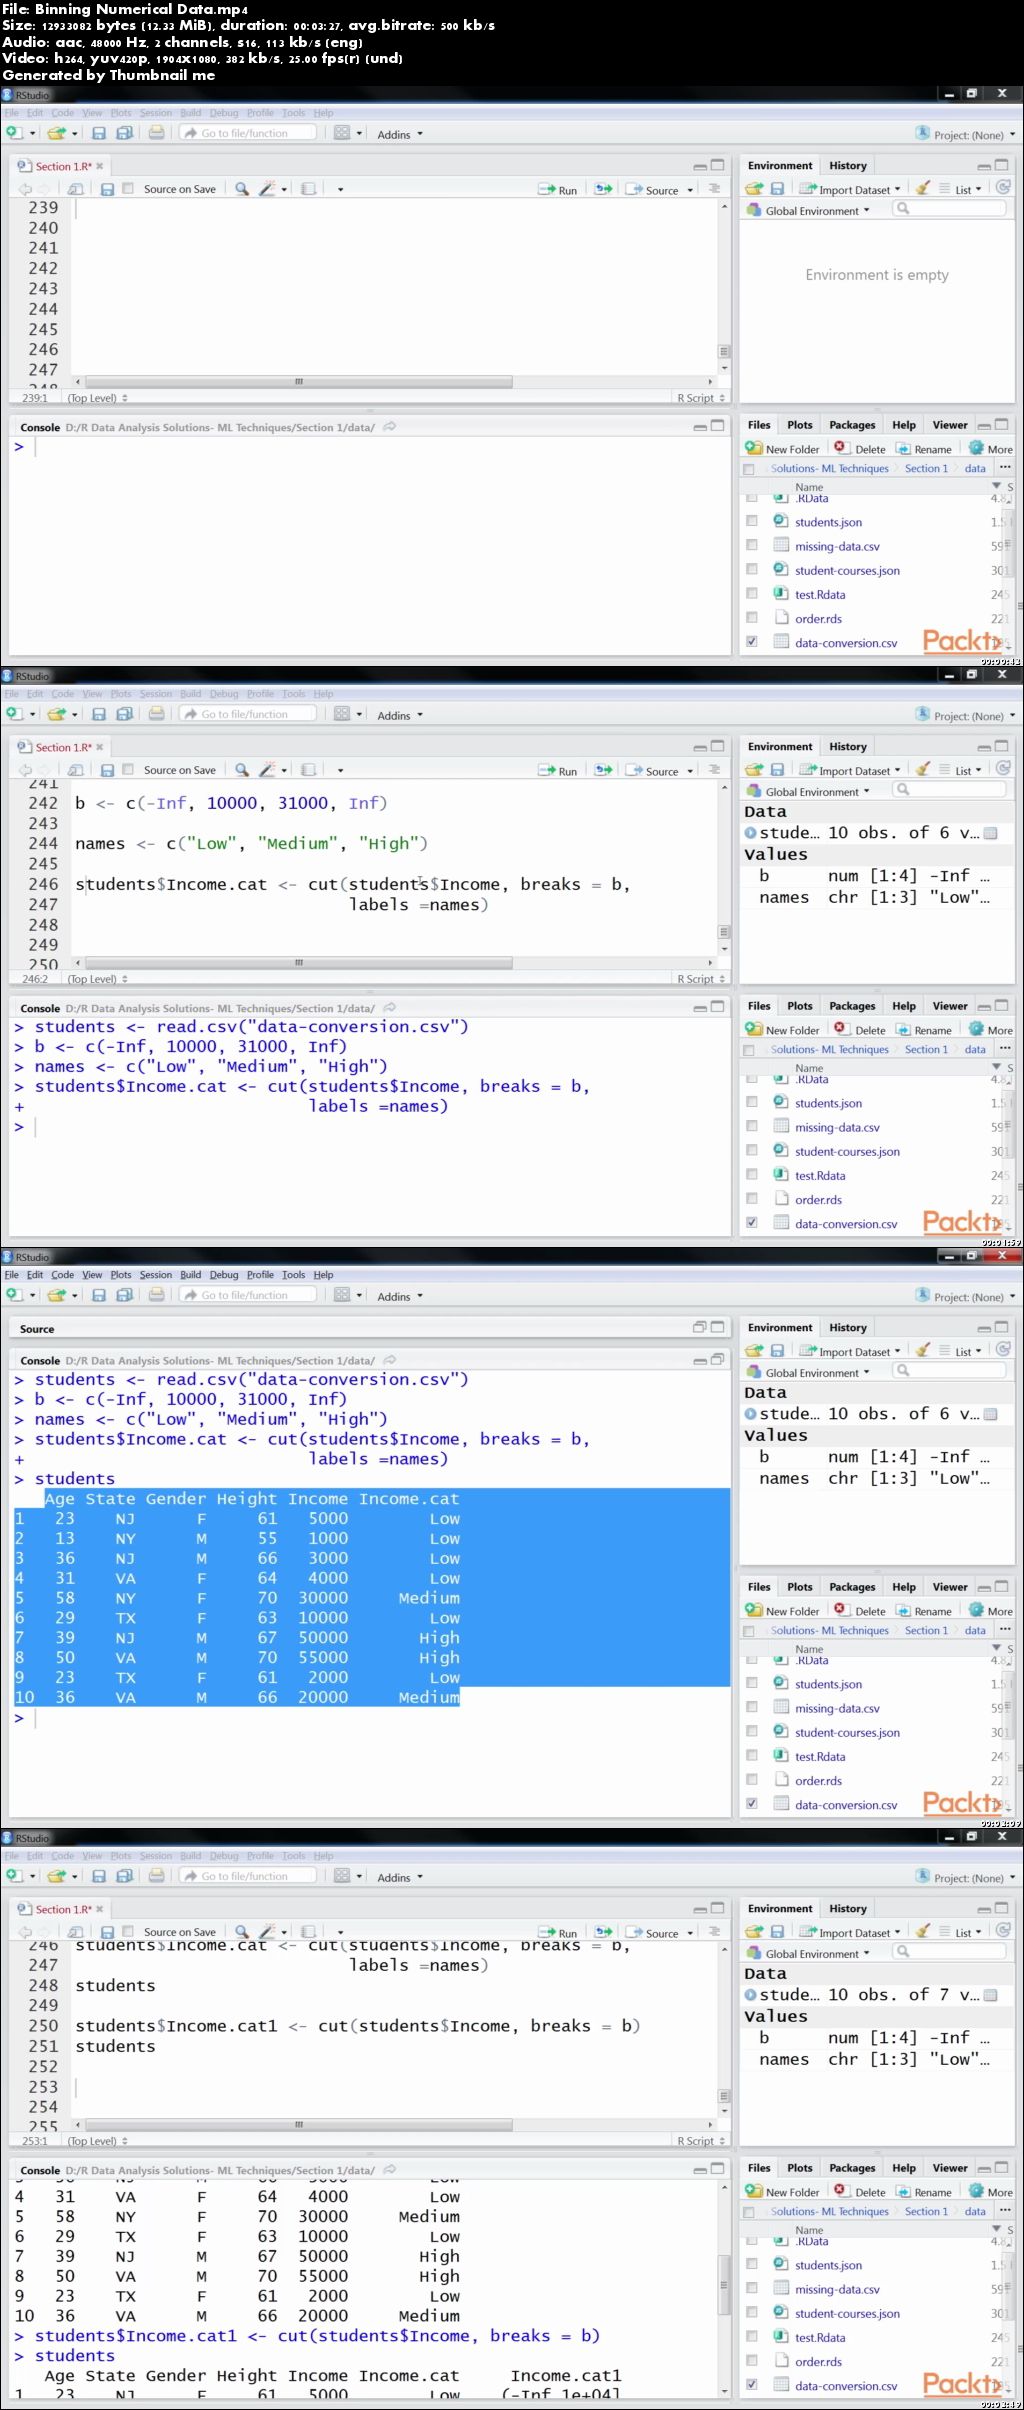Click the console scrollbar in the Income.cat1 frame
This screenshot has width=1024, height=2410.
pos(724,2284)
